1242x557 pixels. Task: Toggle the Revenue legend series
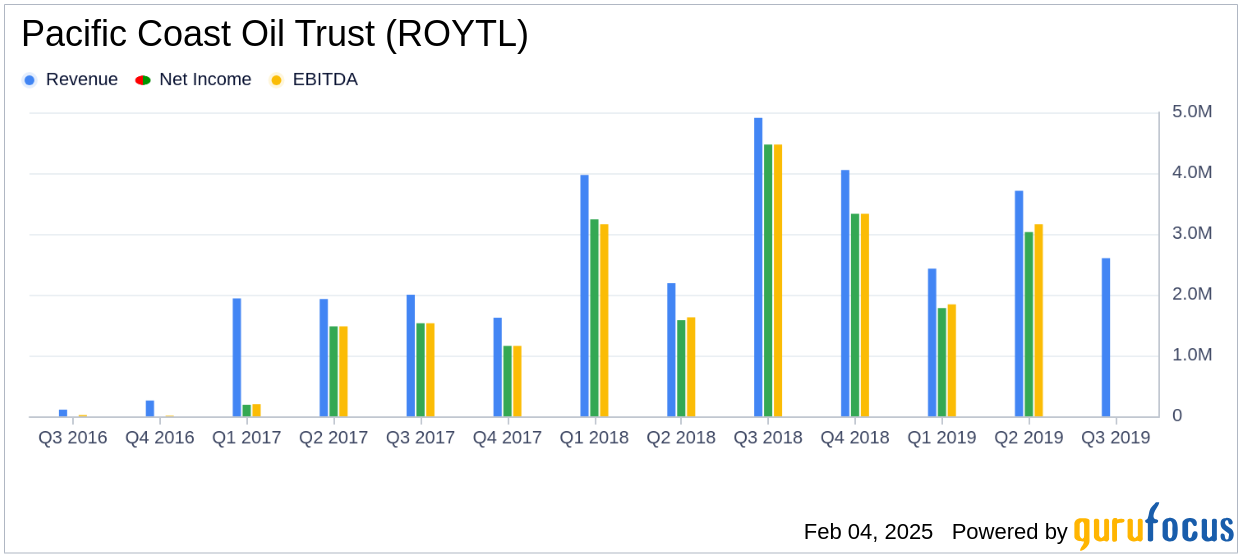click(x=81, y=80)
